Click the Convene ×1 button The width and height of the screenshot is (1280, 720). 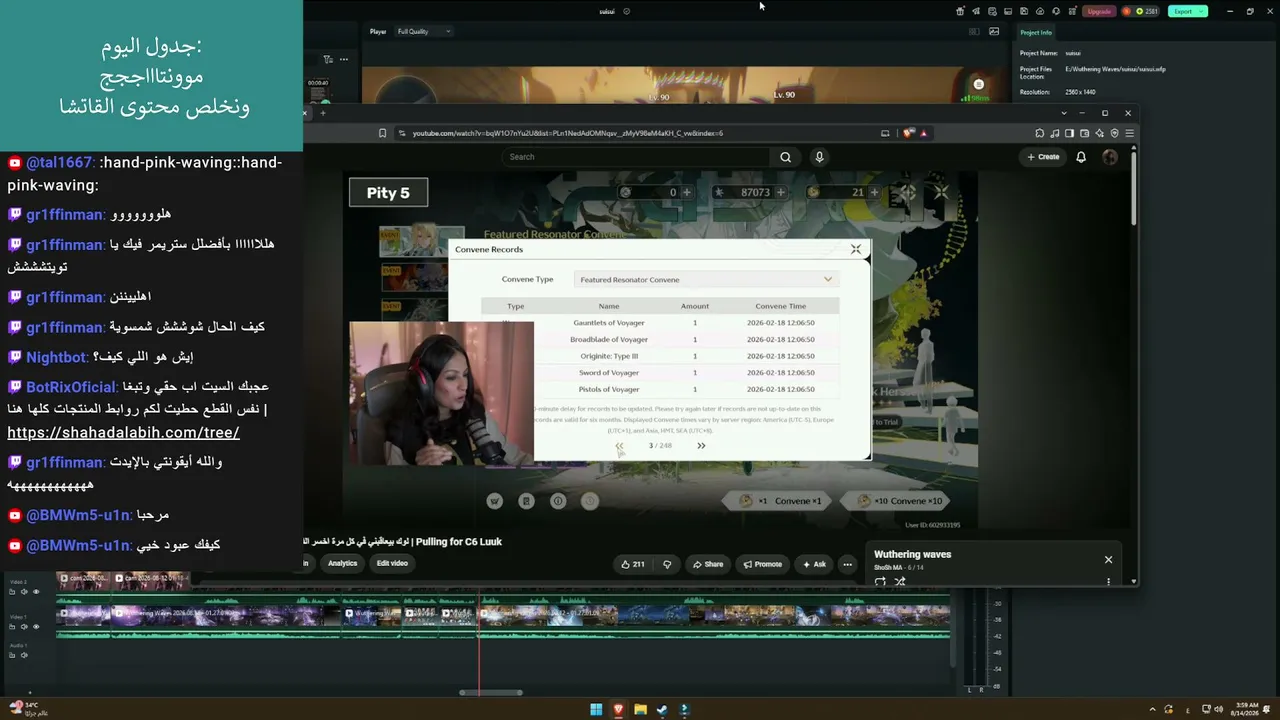[x=779, y=501]
